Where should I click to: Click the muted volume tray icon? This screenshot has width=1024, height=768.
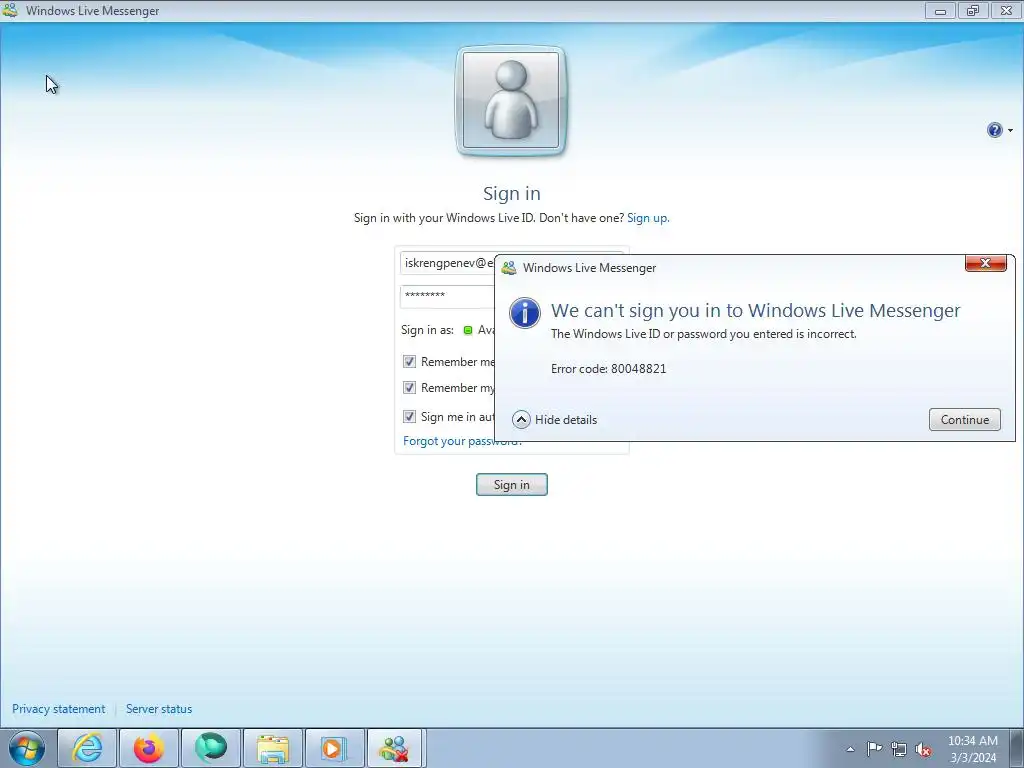(923, 749)
